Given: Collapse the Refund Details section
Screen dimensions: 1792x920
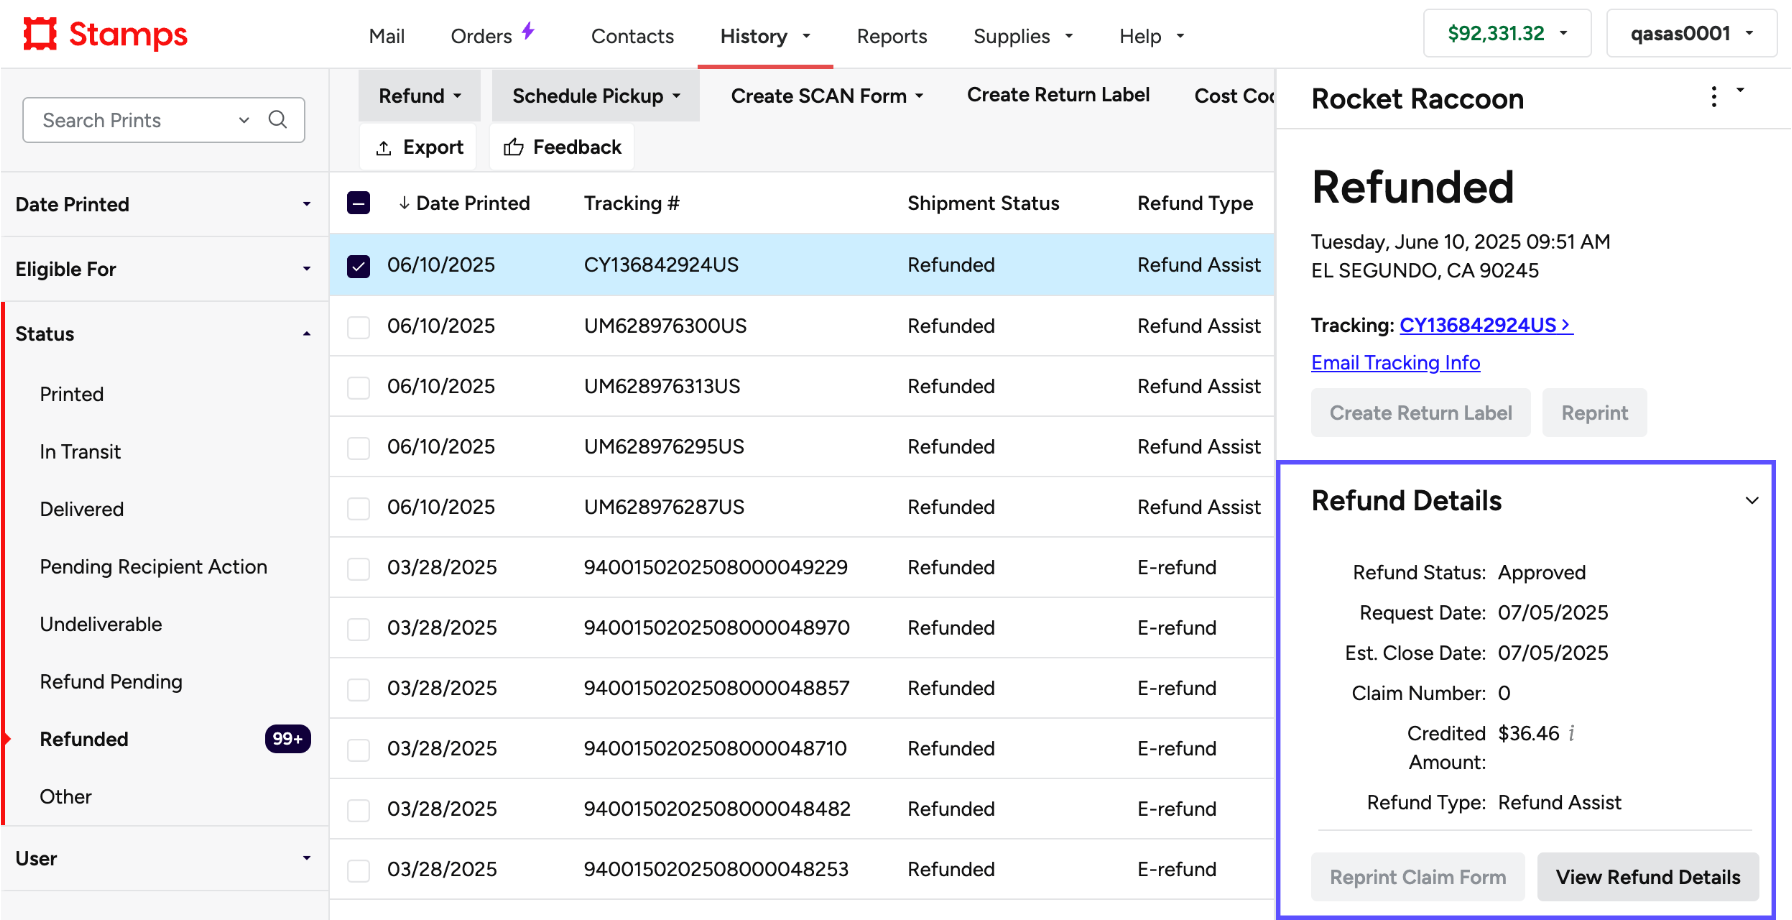Looking at the screenshot, I should coord(1752,500).
